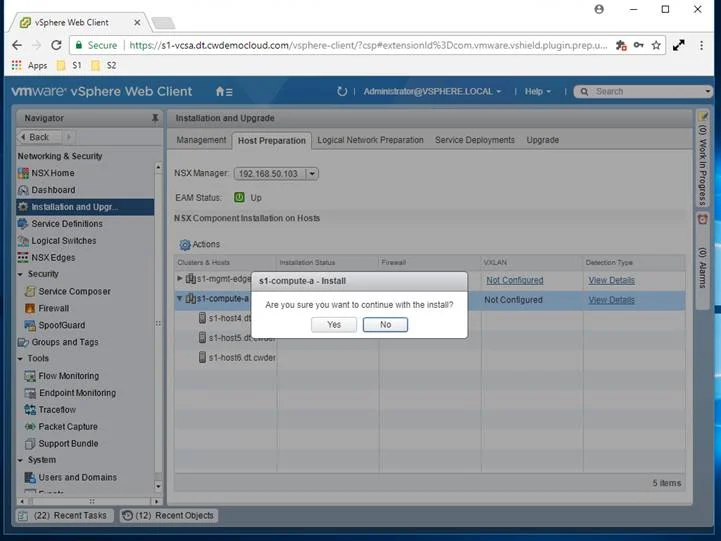Click the vSphere refresh icon in header

pos(342,91)
